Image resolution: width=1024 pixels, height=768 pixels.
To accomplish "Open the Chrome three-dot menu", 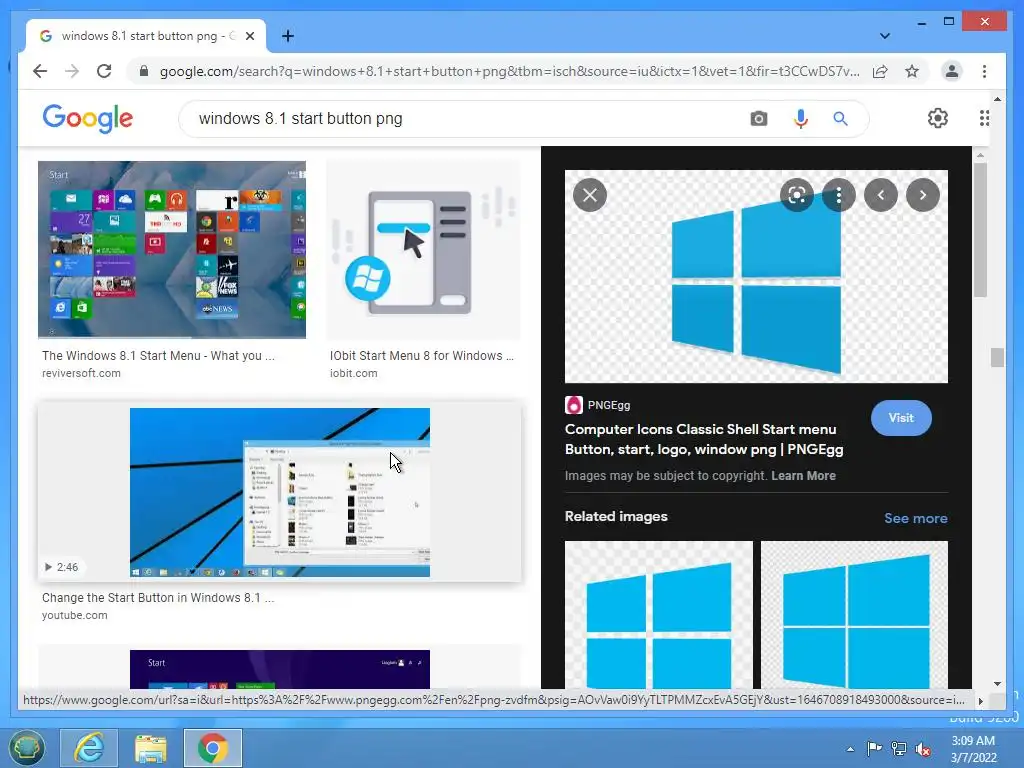I will [x=984, y=71].
